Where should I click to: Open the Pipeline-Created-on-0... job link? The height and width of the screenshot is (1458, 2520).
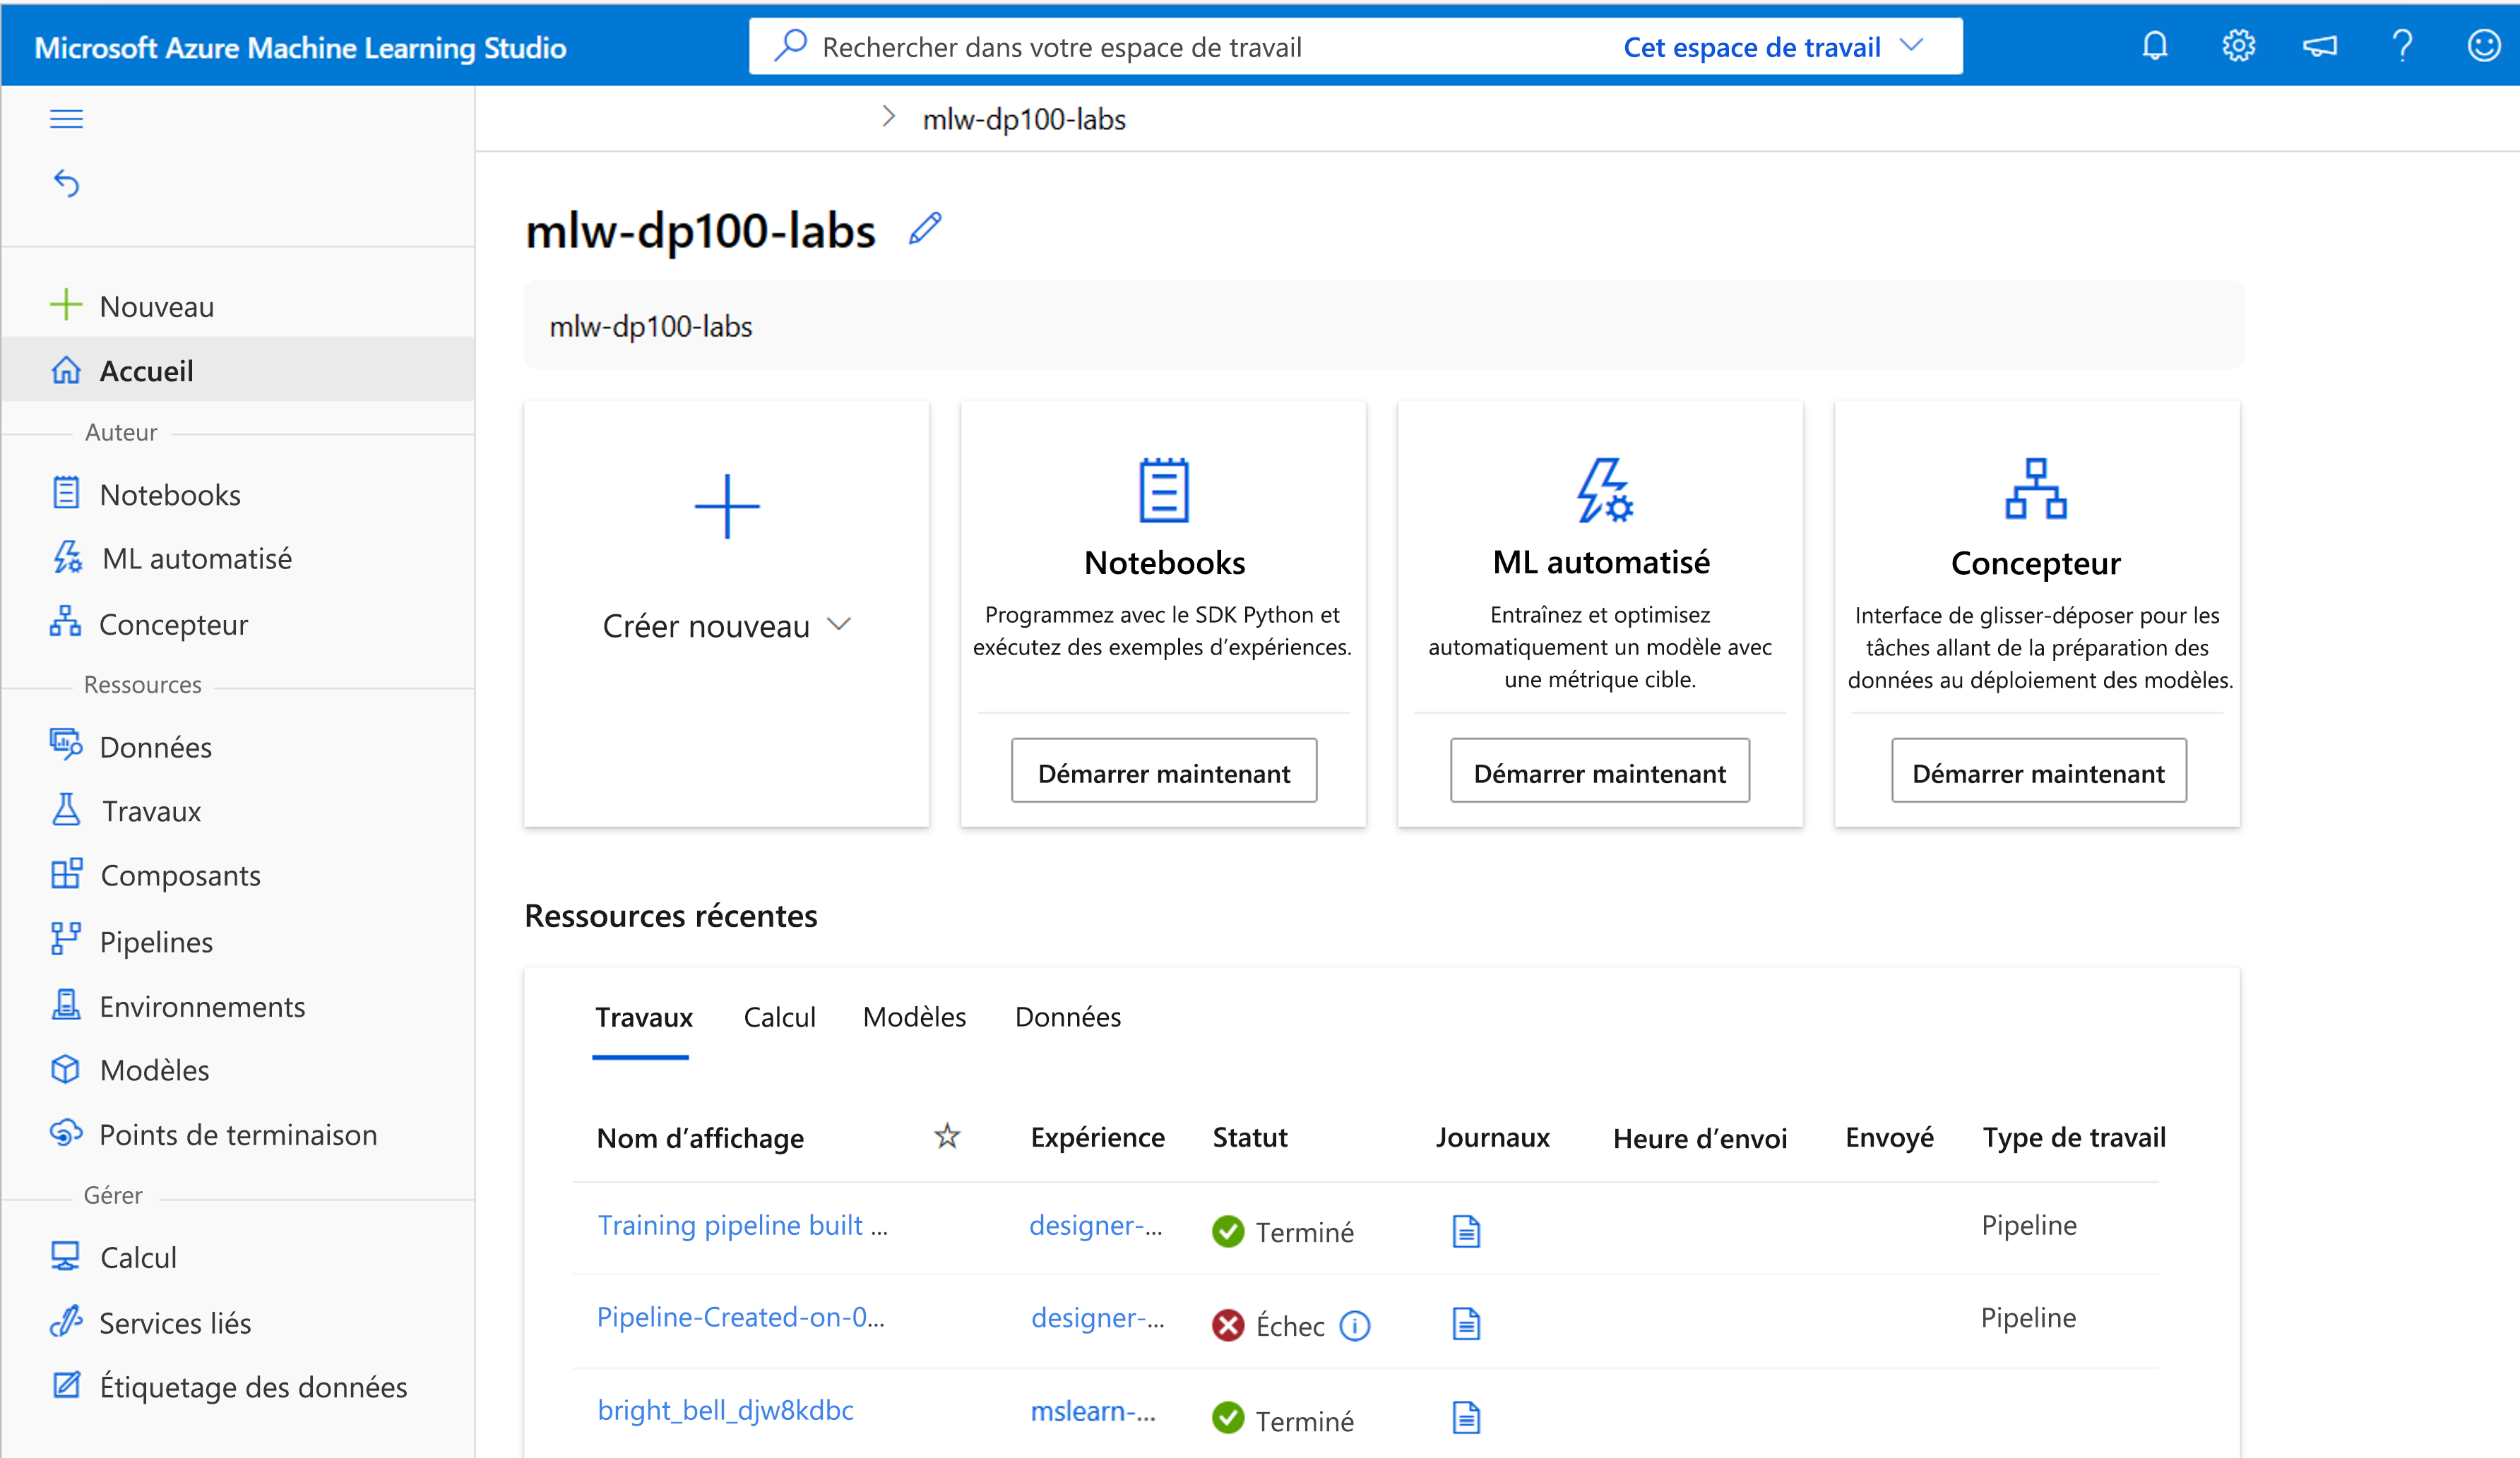(x=741, y=1317)
